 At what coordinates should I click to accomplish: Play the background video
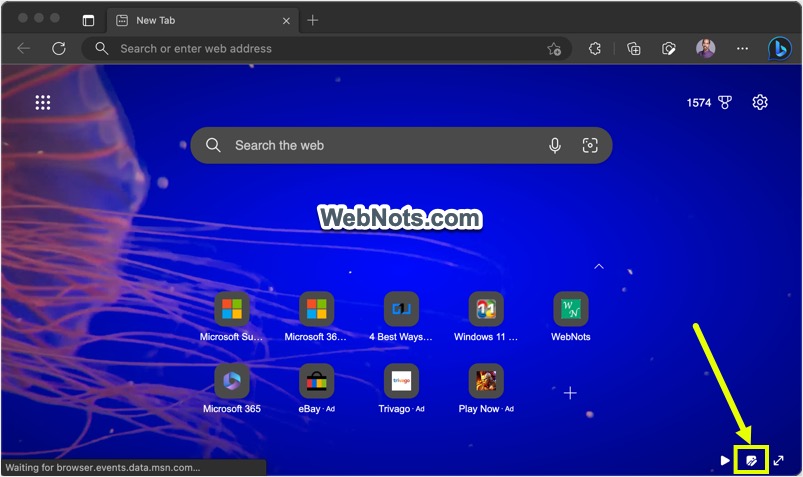725,460
